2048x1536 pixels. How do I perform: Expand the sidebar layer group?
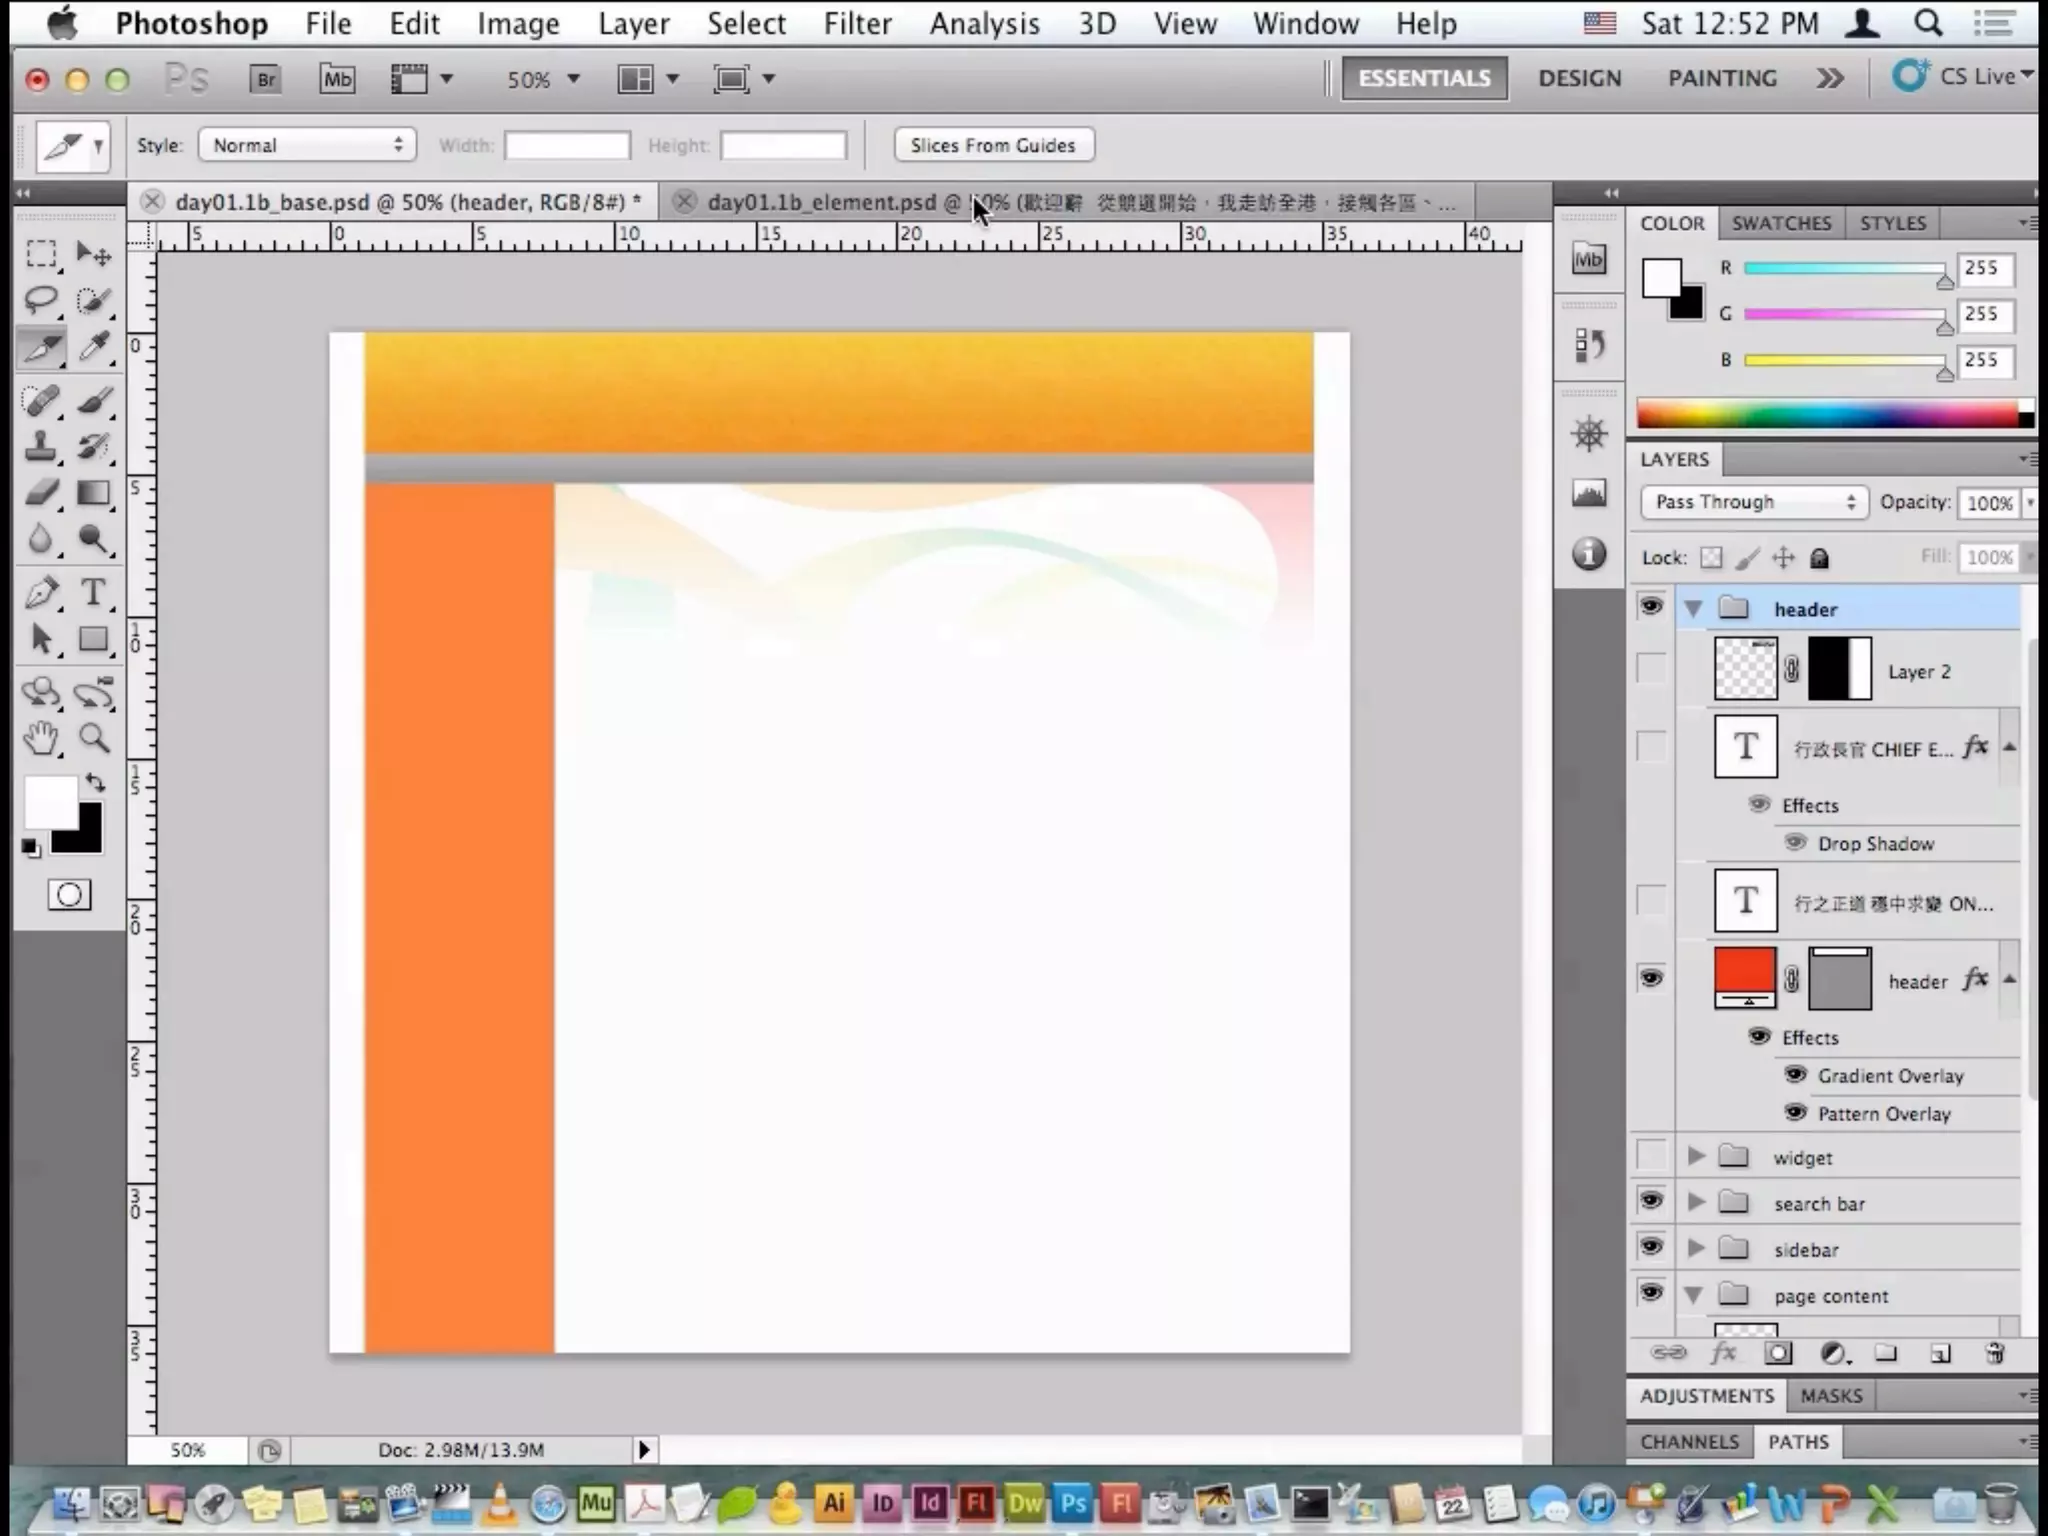1696,1248
